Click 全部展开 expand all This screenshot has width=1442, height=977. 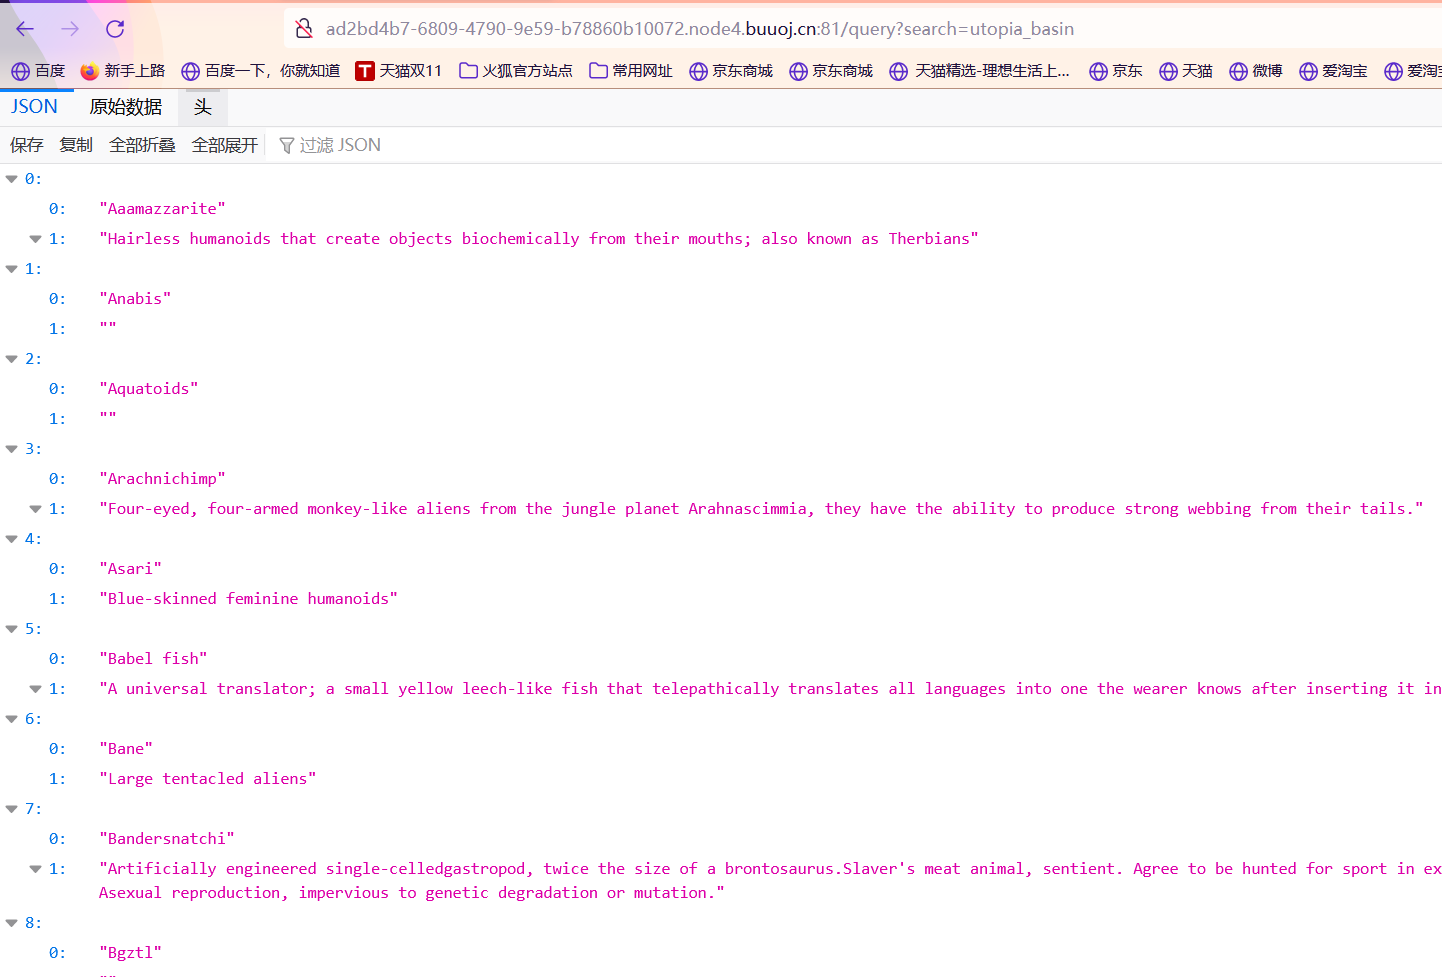pyautogui.click(x=225, y=145)
